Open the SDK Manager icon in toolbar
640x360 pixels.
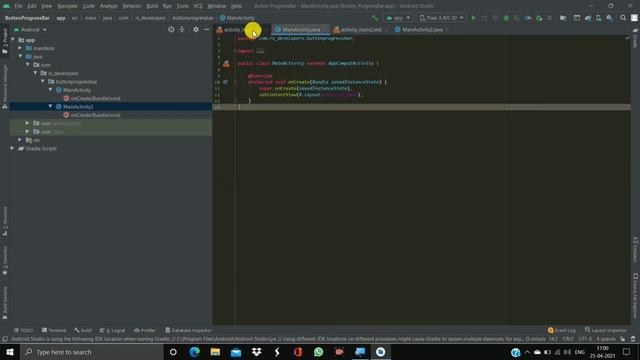pyautogui.click(x=609, y=18)
